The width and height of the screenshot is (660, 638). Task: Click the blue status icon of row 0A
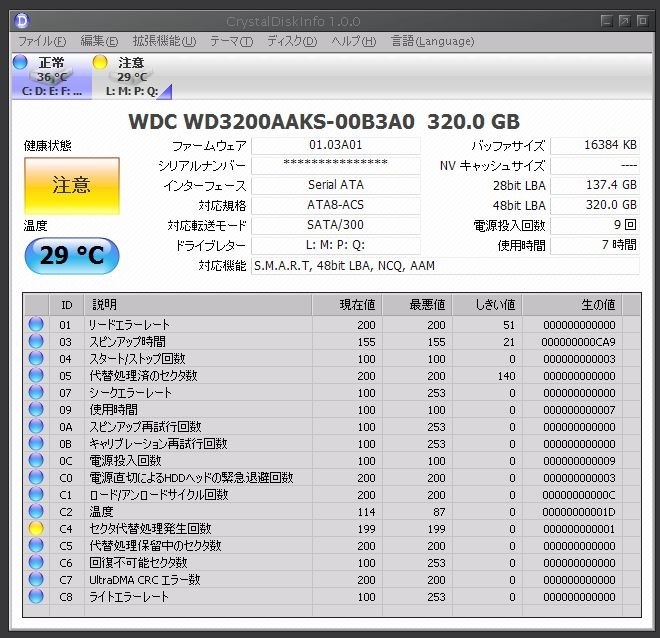36,426
